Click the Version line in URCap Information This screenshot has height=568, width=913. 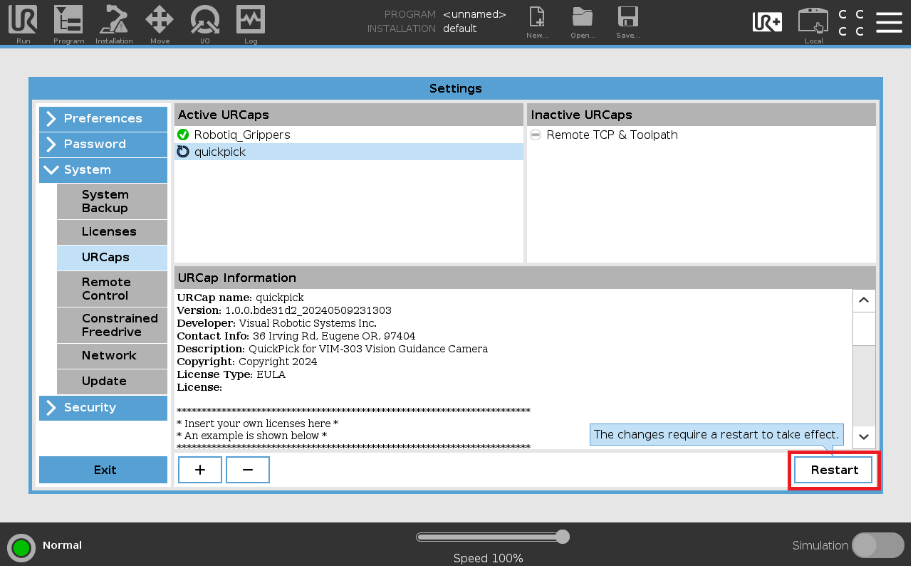[x=284, y=311]
